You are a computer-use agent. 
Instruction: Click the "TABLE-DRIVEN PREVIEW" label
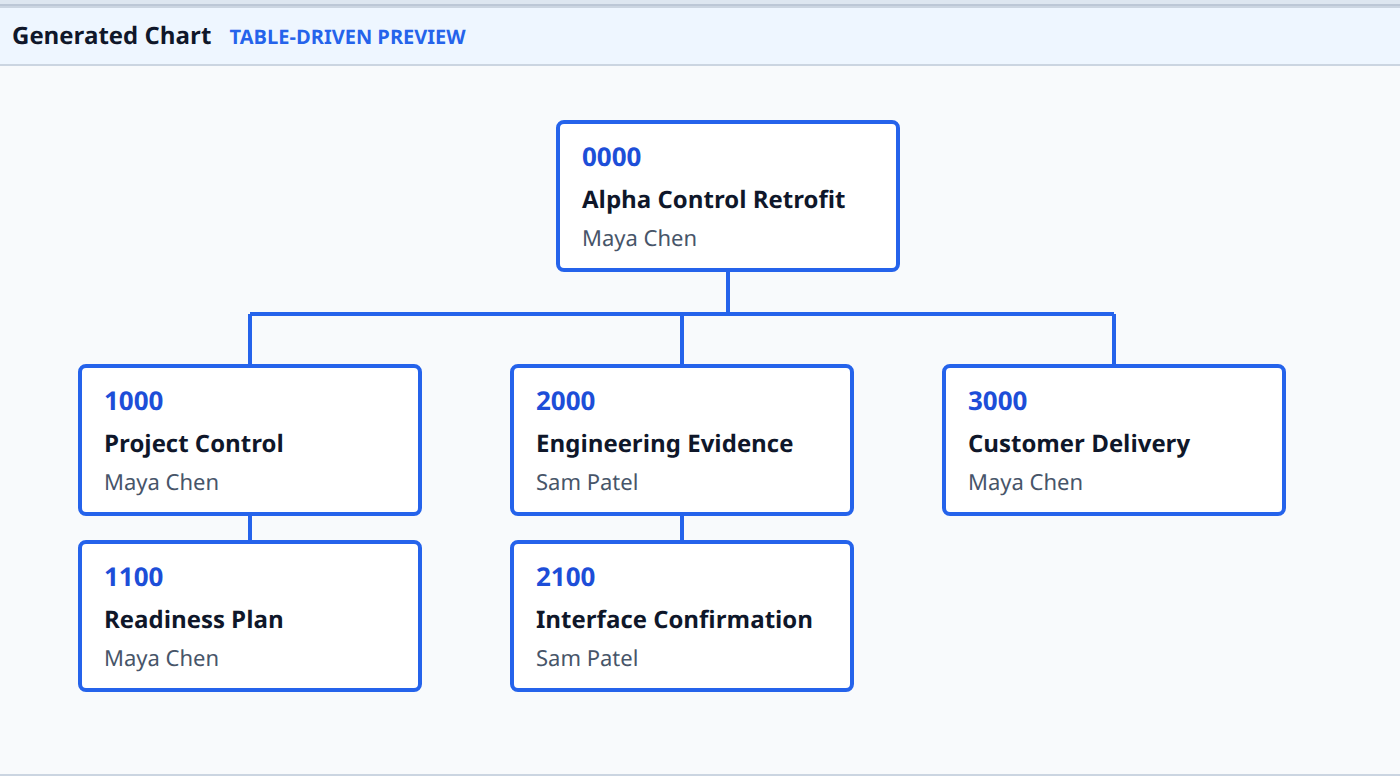click(x=348, y=37)
